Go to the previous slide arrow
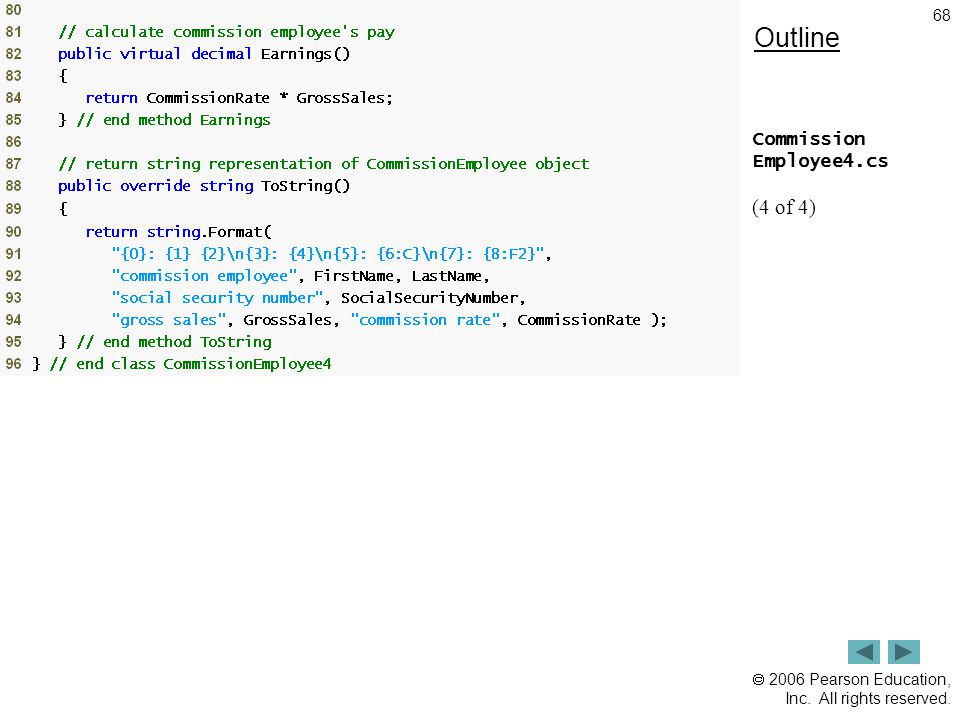This screenshot has width=960, height=720. (x=863, y=652)
